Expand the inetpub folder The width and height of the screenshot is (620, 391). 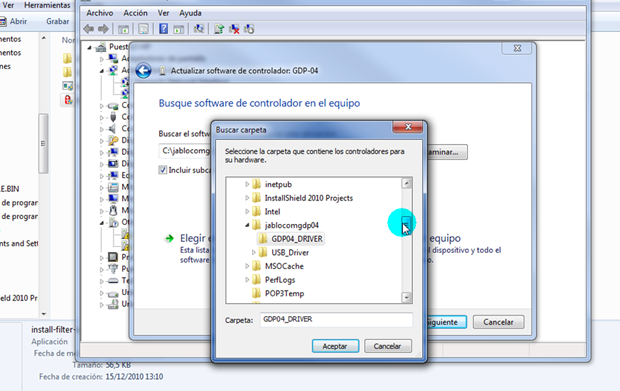[247, 184]
